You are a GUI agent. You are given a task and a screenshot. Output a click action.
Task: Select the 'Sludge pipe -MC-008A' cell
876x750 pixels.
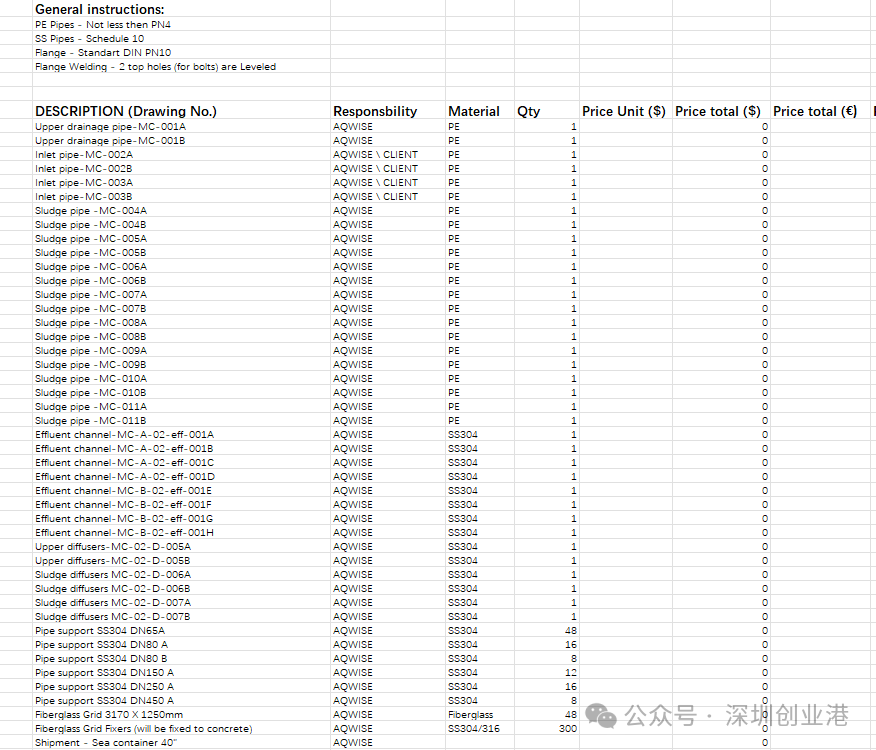pyautogui.click(x=181, y=322)
